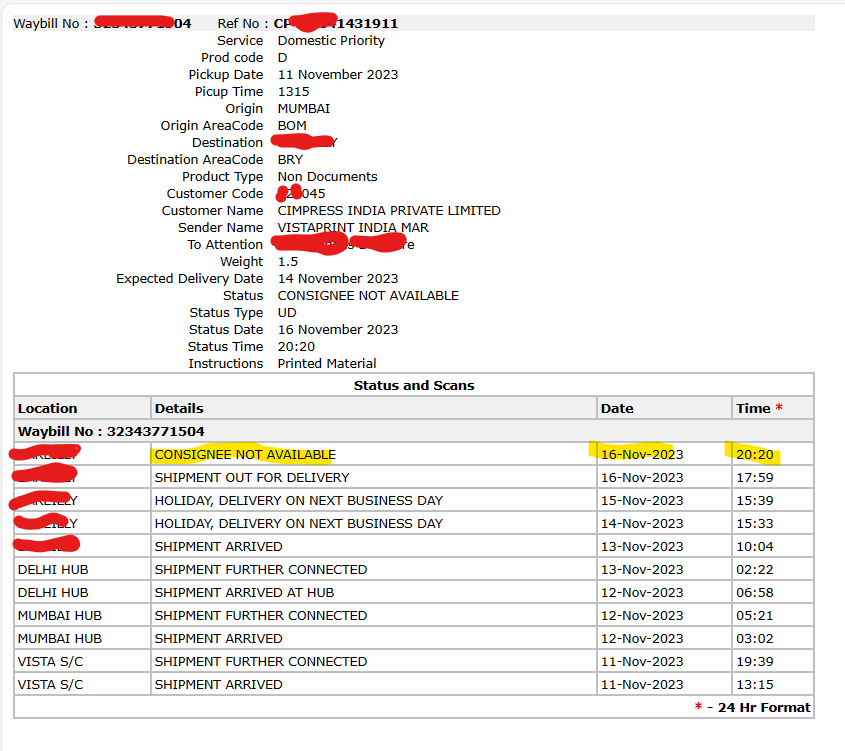Click the origin value 'MUMBAI'

click(x=304, y=109)
